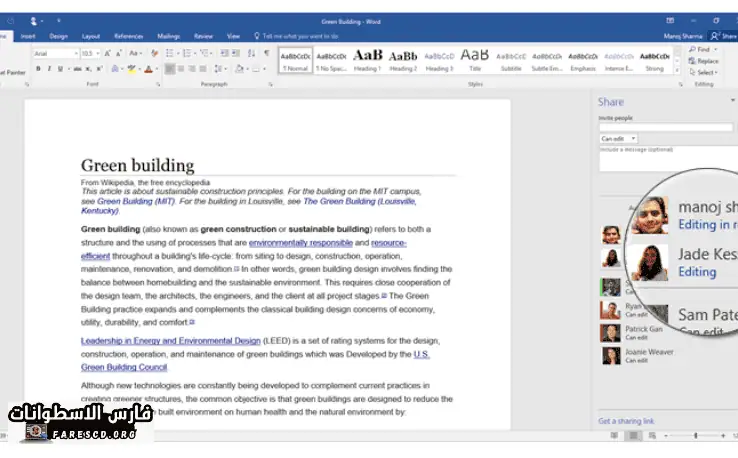Expand the font size dropdown
738x458 pixels.
point(98,53)
